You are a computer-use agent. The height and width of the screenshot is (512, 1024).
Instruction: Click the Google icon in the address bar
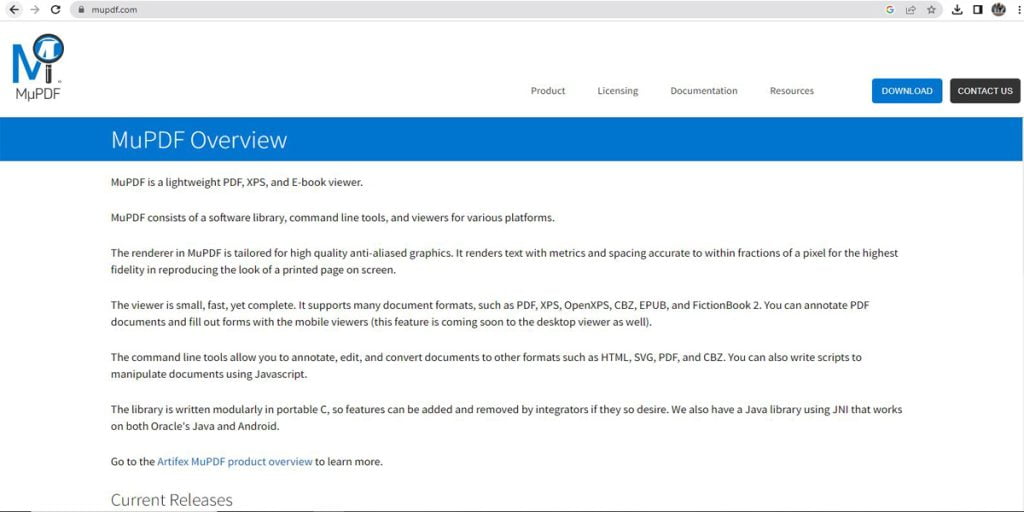[889, 10]
